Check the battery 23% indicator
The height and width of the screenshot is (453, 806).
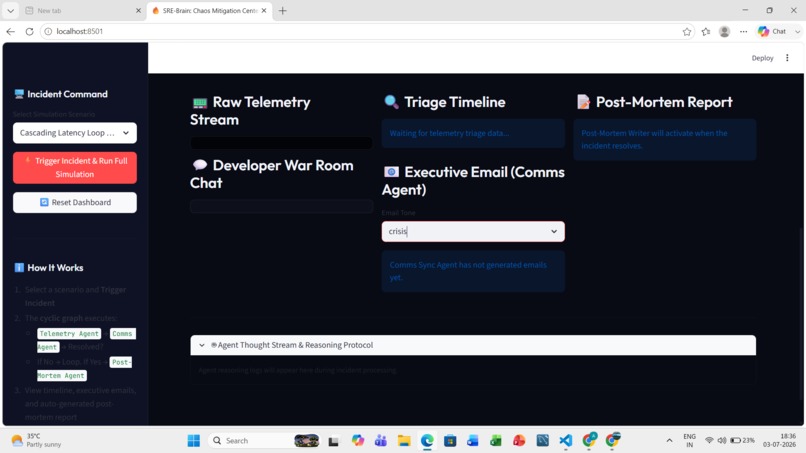pos(743,441)
